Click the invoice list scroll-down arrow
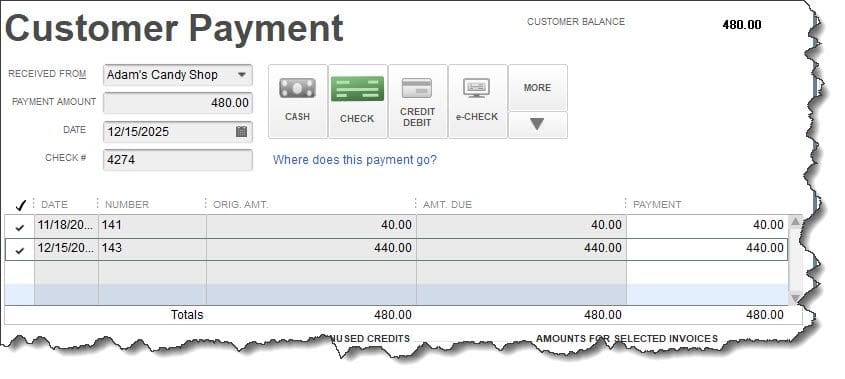Viewport: 845px width, 379px height. point(795,298)
